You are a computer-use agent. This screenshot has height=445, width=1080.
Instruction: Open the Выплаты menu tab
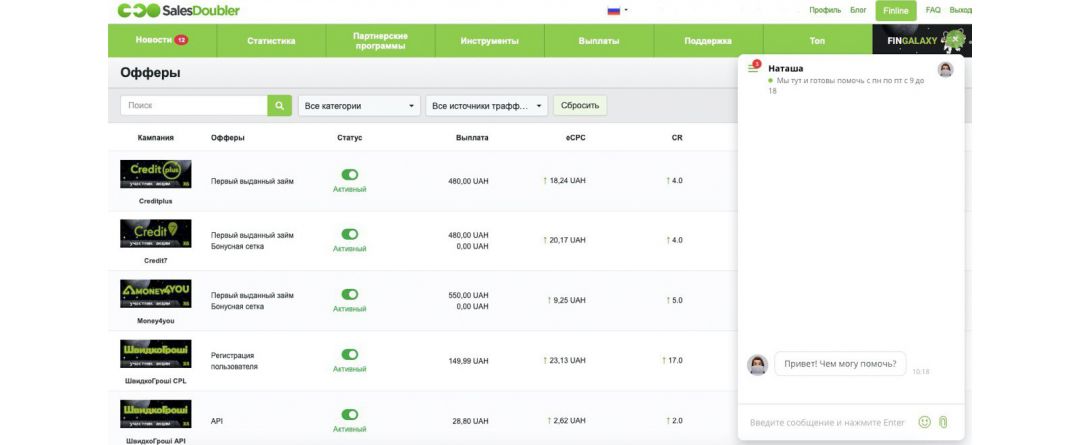tap(599, 41)
